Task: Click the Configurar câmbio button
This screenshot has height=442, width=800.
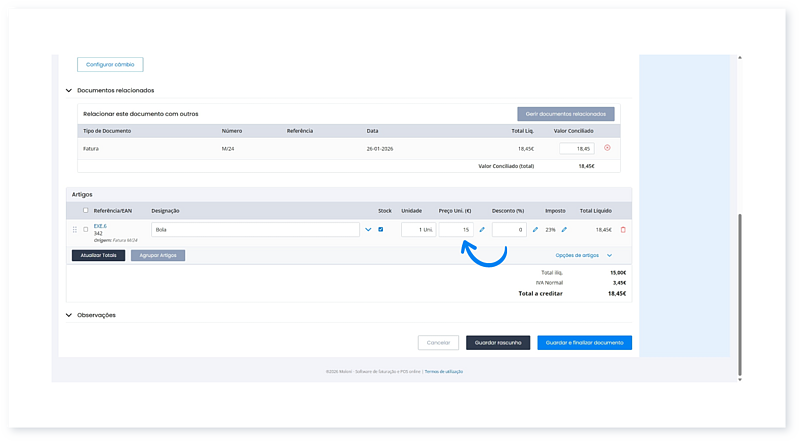Action: [x=110, y=65]
